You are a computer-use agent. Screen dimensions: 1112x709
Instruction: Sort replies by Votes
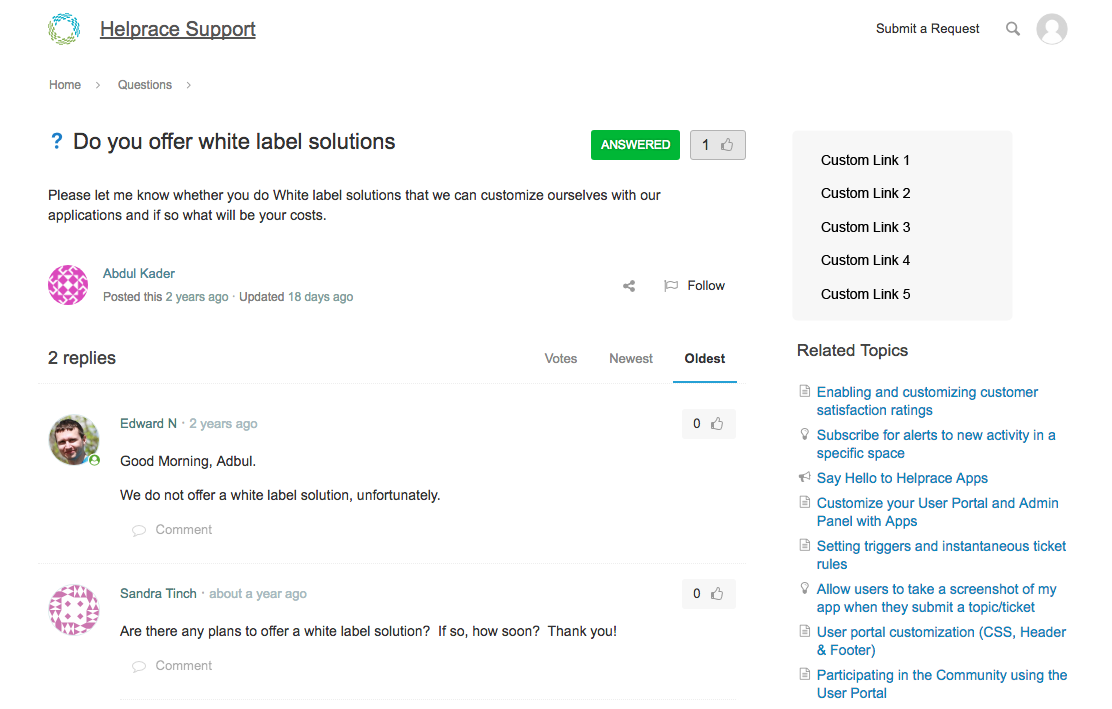pyautogui.click(x=560, y=359)
